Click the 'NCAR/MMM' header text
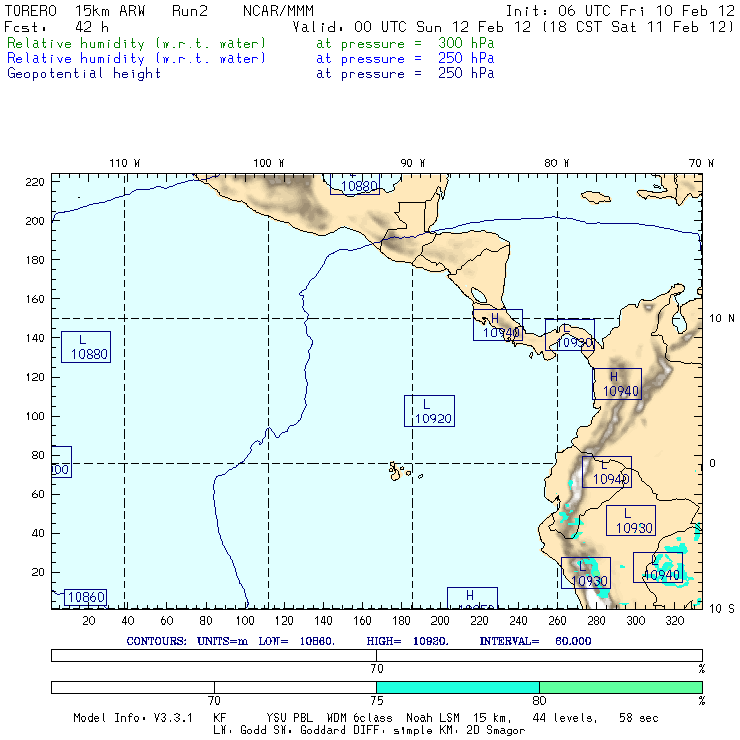Image resolution: width=740 pixels, height=740 pixels. [278, 11]
